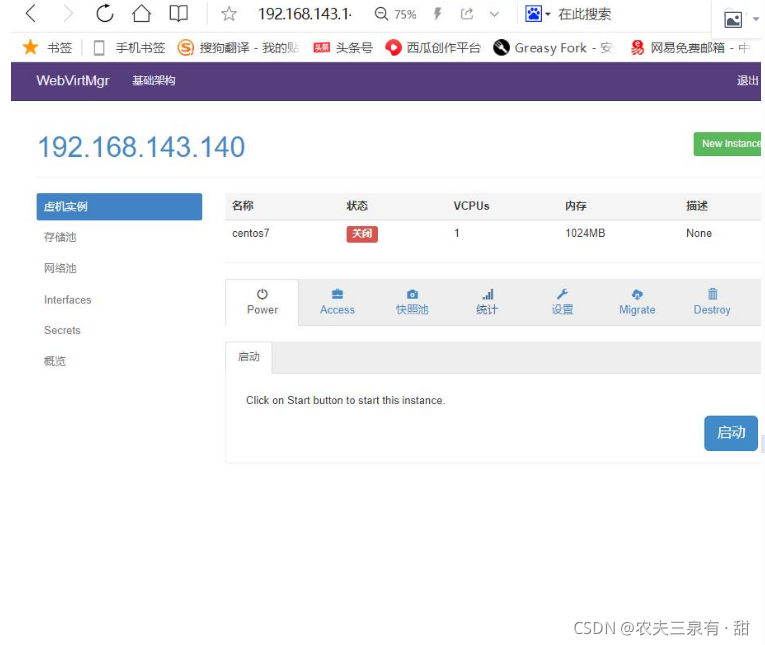Click the centos7 instance name
765x645 pixels.
coord(251,233)
